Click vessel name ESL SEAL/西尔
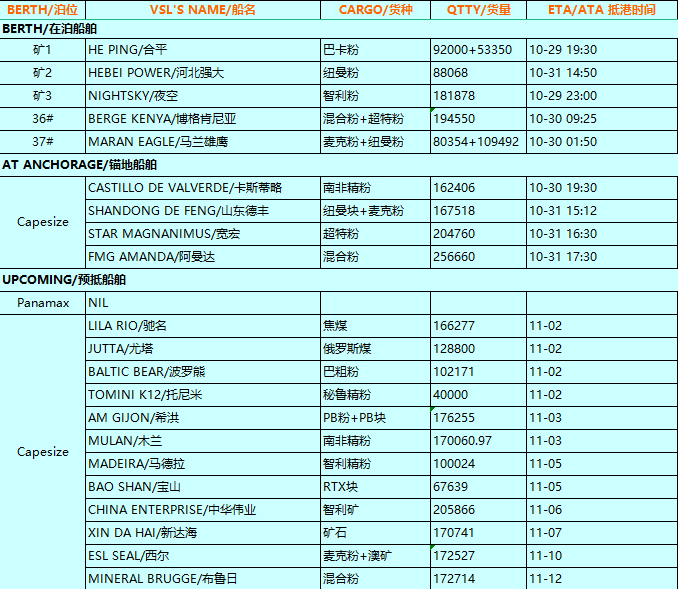The height and width of the screenshot is (589, 678). [128, 555]
